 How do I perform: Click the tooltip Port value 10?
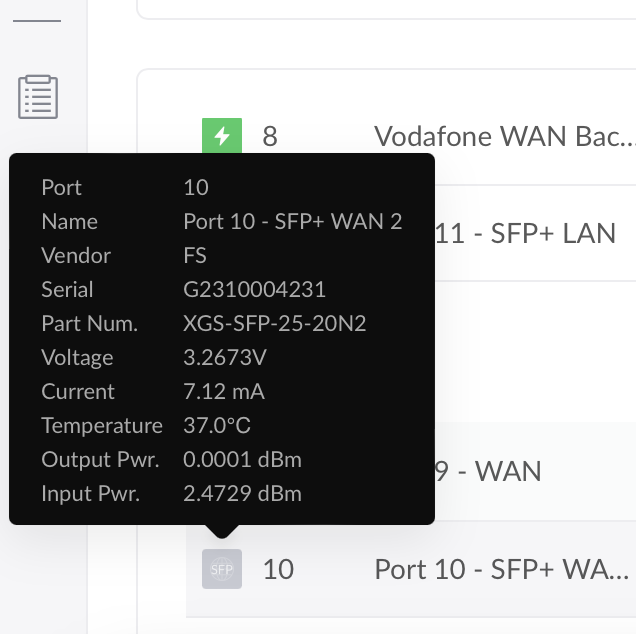click(196, 187)
